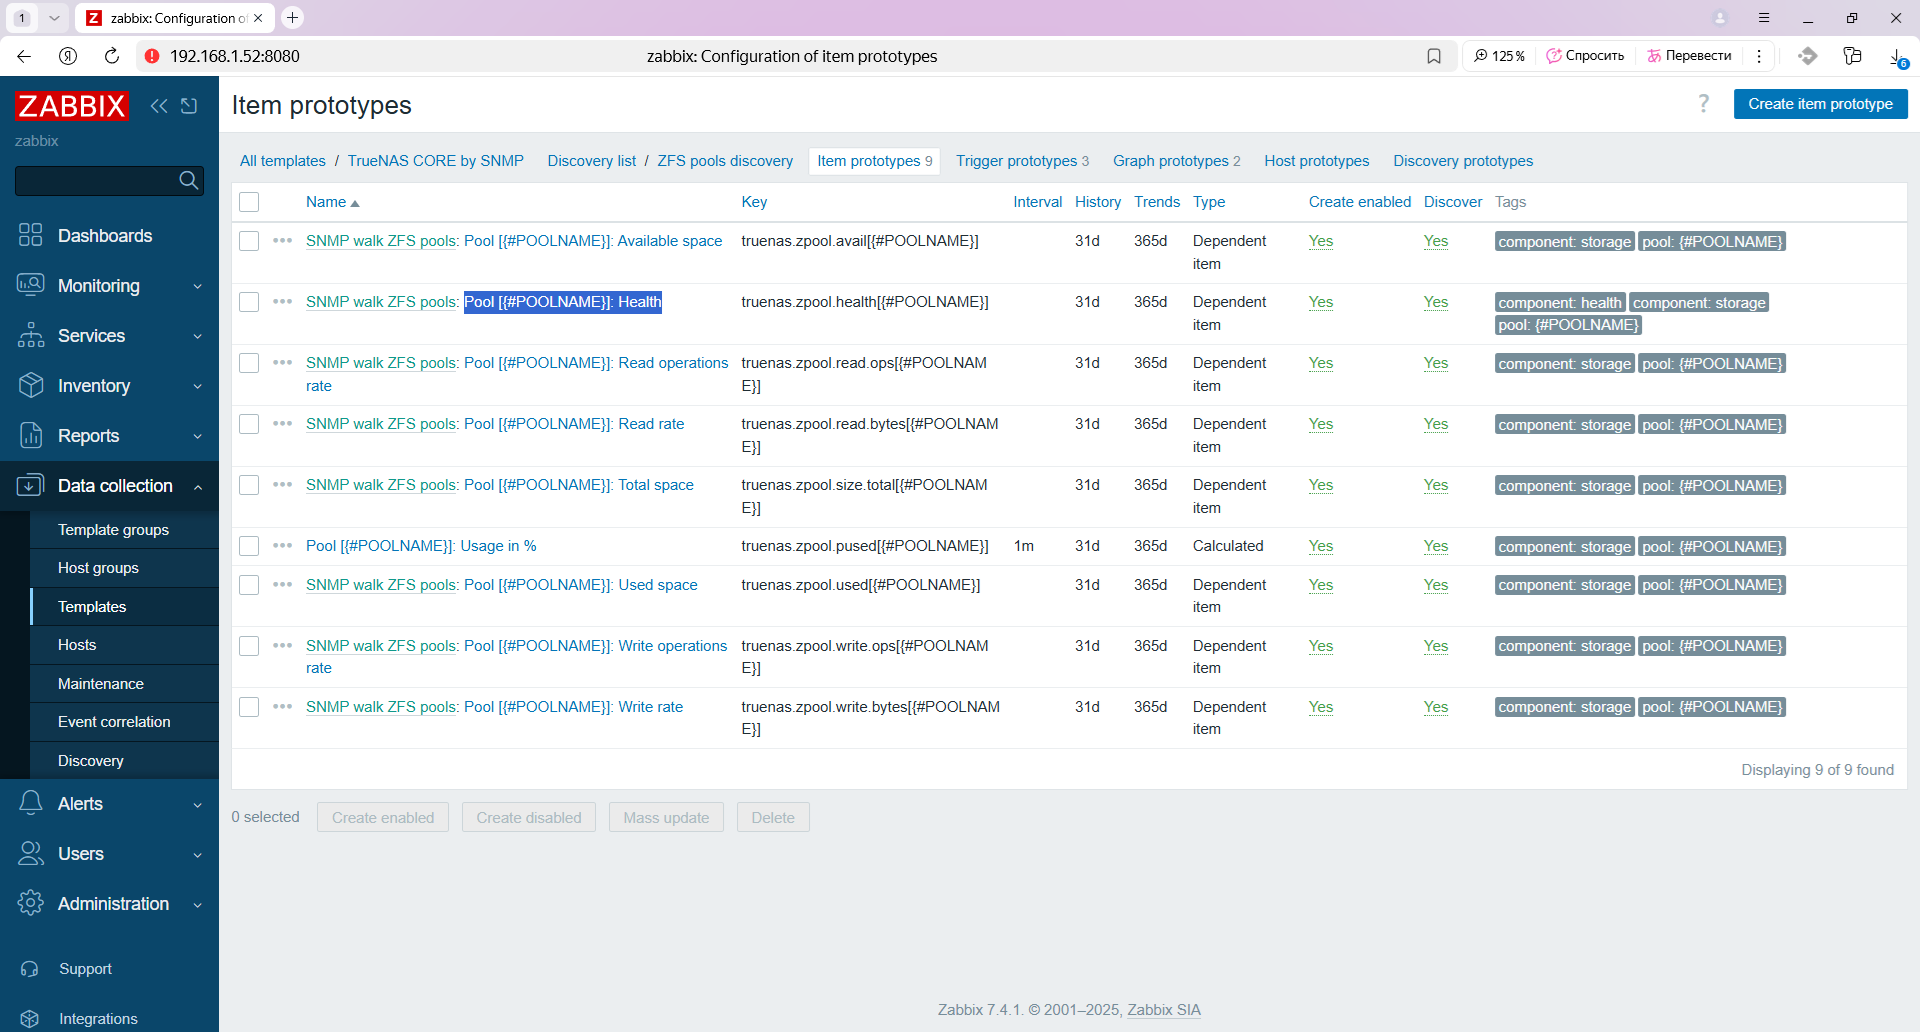Collapse the sidebar with double-chevron icon
The image size is (1920, 1032).
coord(159,106)
